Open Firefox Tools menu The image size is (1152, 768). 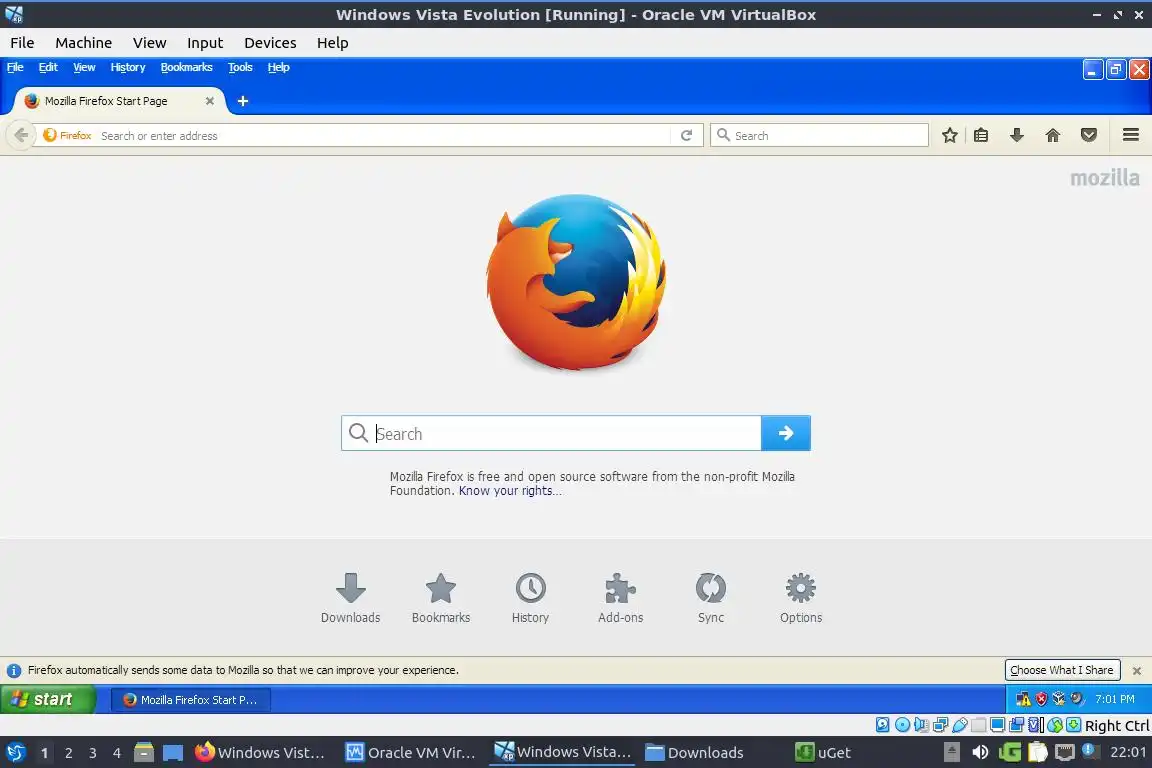[240, 67]
